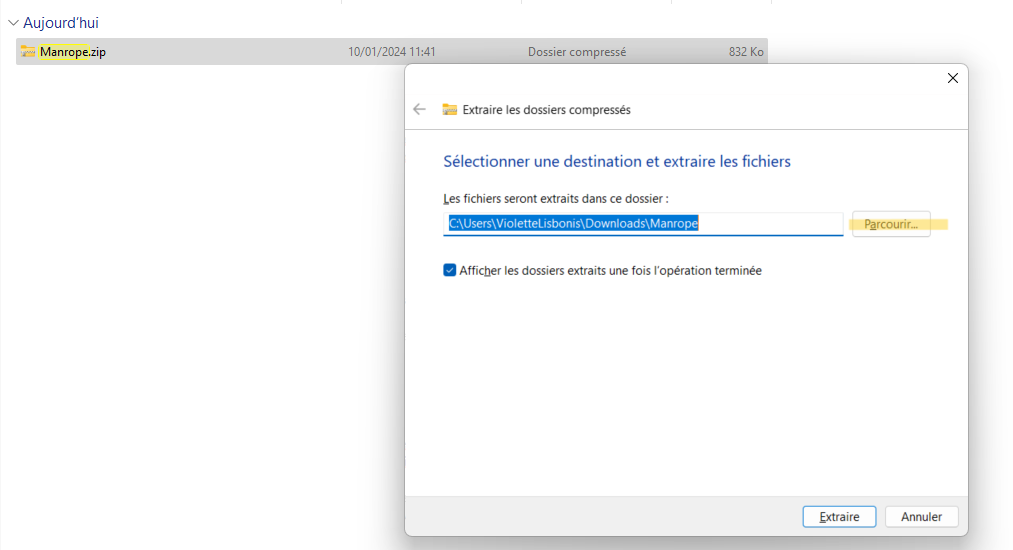Click the Aujourd'hui group header text
This screenshot has height=550, width=1013.
coord(61,23)
